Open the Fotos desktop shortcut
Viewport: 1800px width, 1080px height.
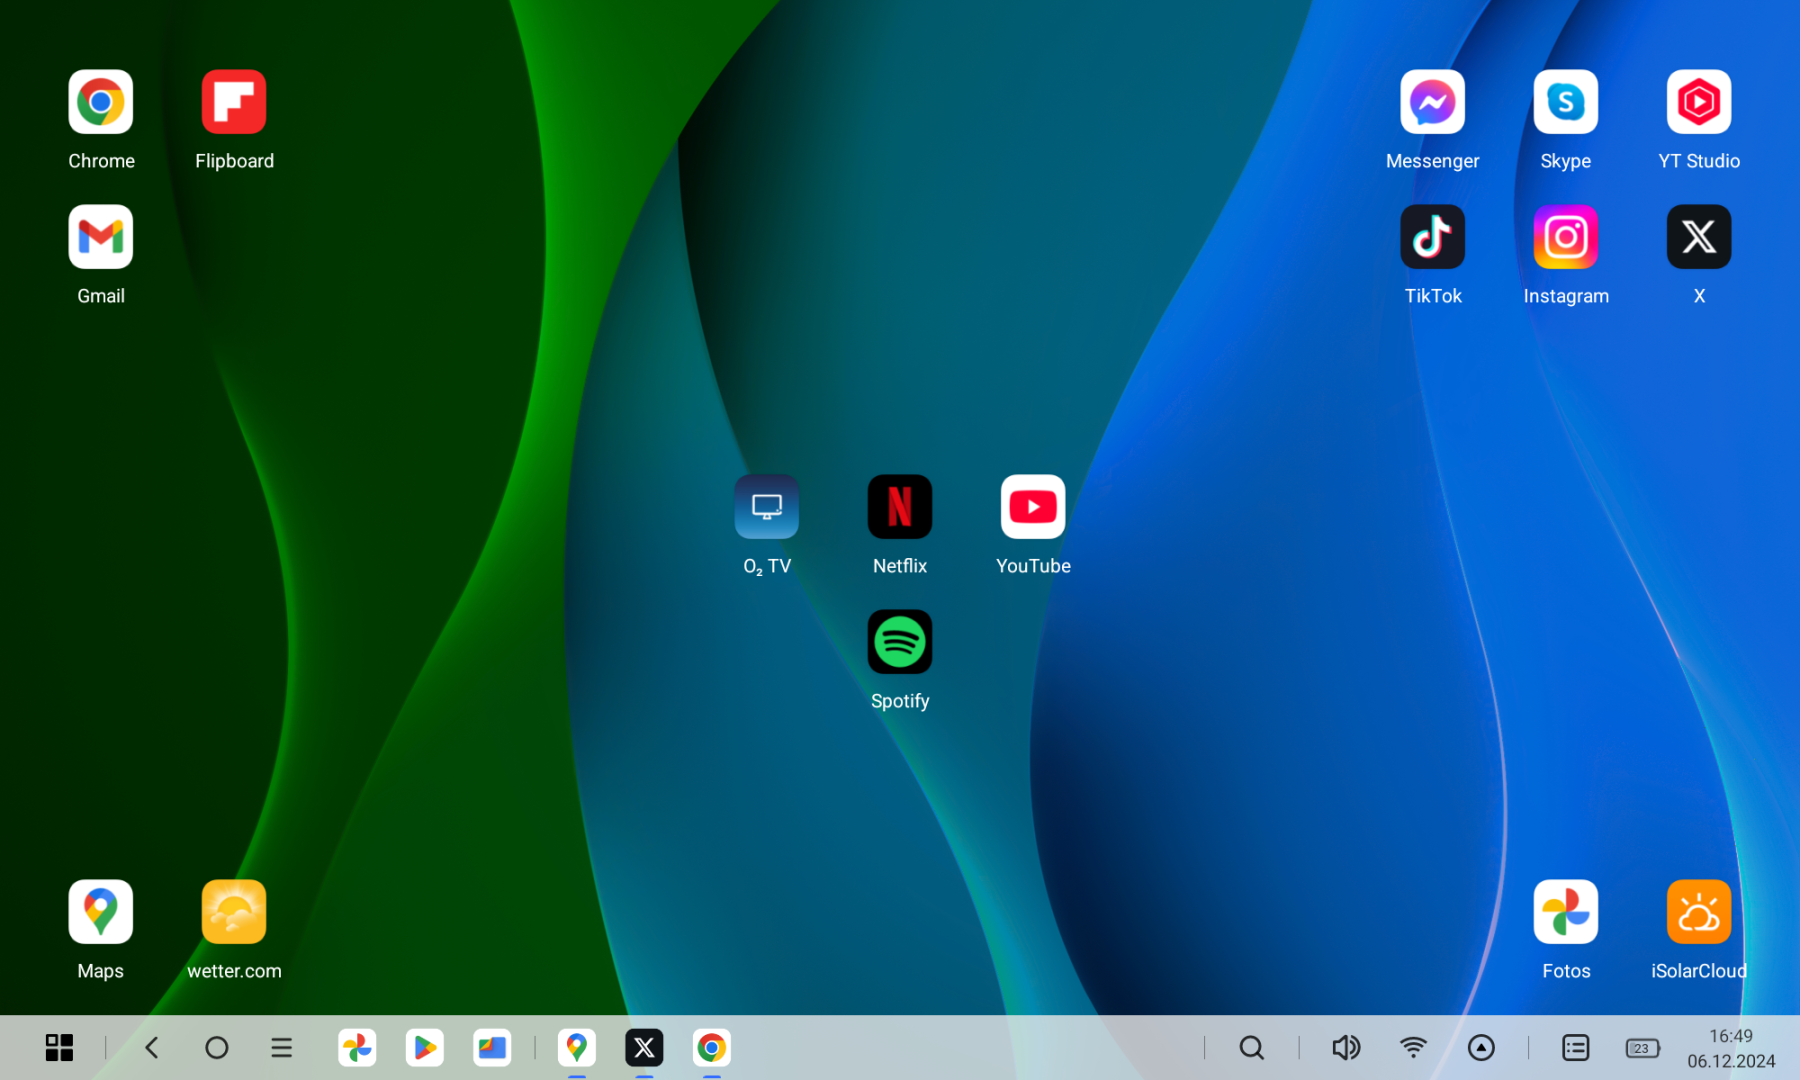pyautogui.click(x=1566, y=912)
